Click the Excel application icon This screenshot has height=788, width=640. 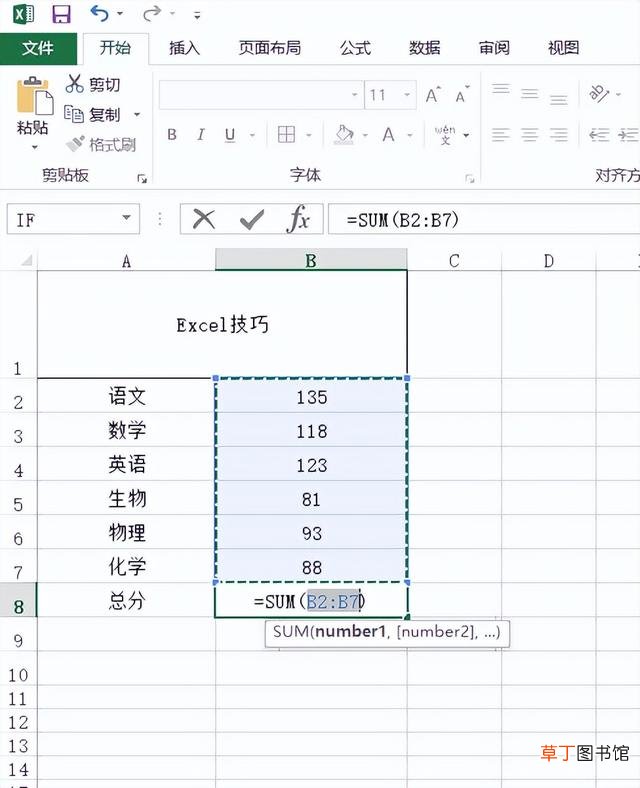pos(23,14)
